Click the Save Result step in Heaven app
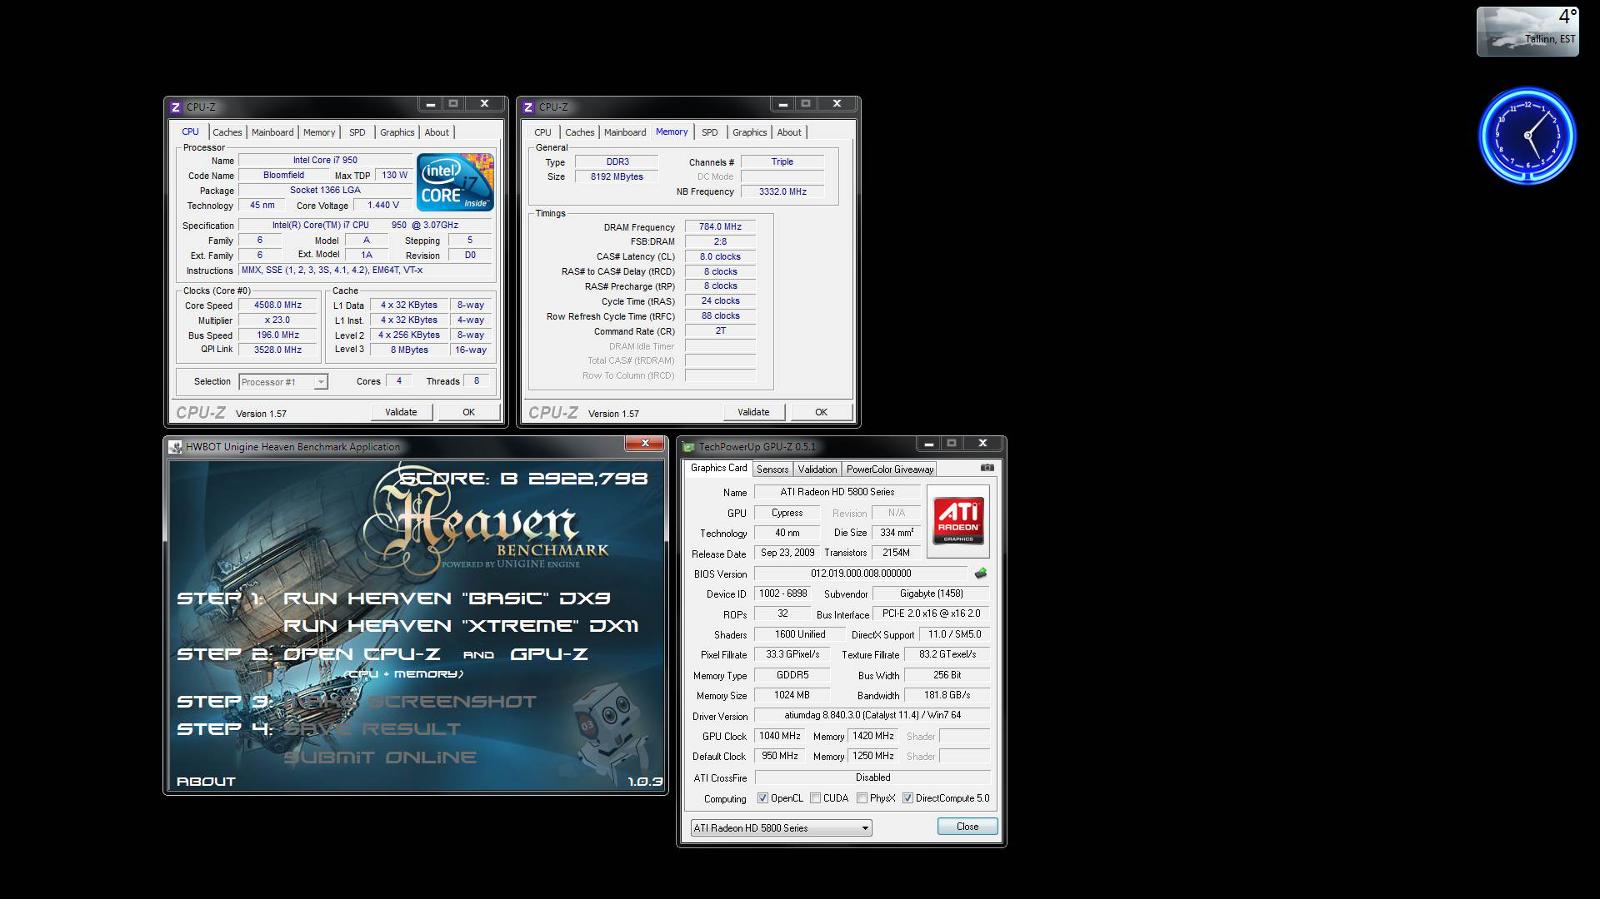This screenshot has height=899, width=1600. pos(372,729)
